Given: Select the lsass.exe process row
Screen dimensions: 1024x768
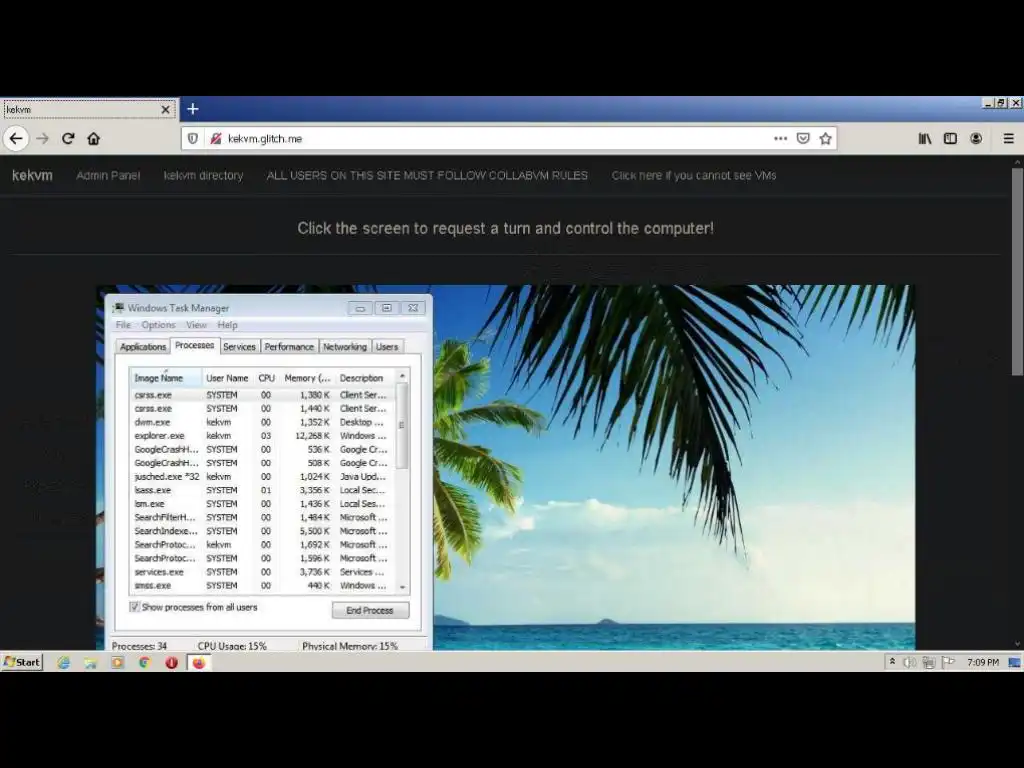Looking at the screenshot, I should click(262, 490).
